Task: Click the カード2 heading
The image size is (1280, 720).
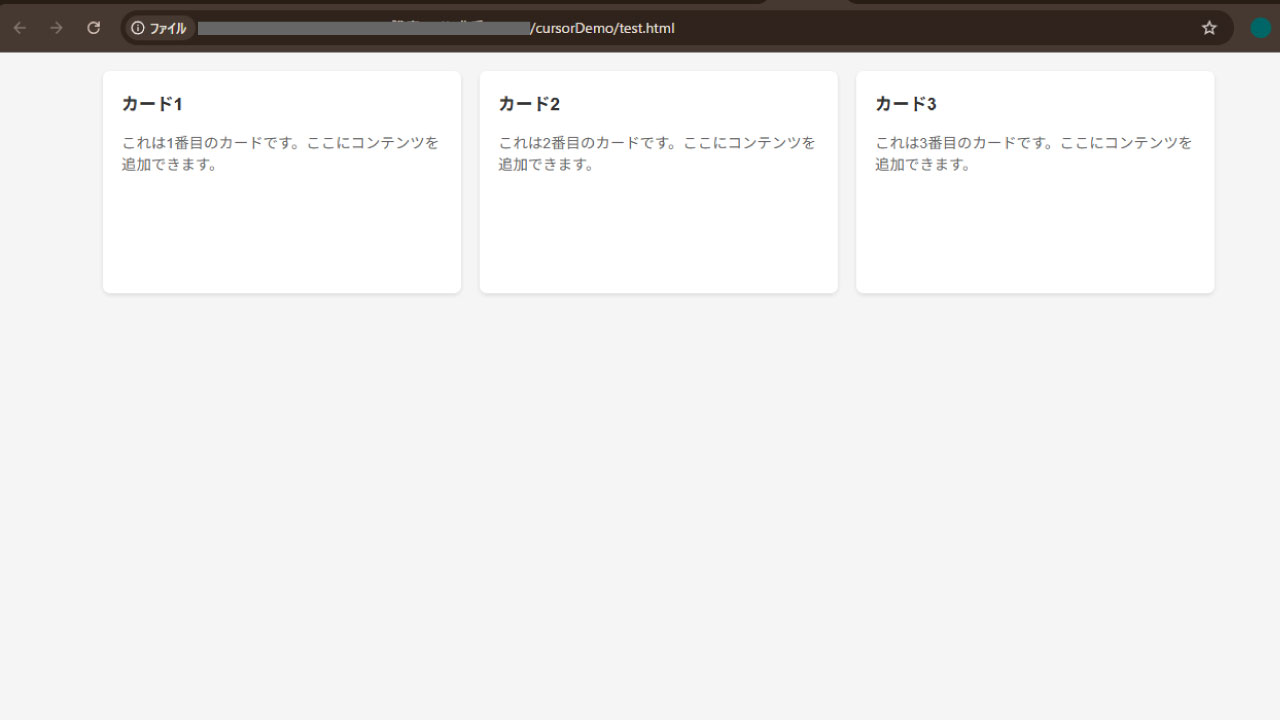Action: pos(529,104)
